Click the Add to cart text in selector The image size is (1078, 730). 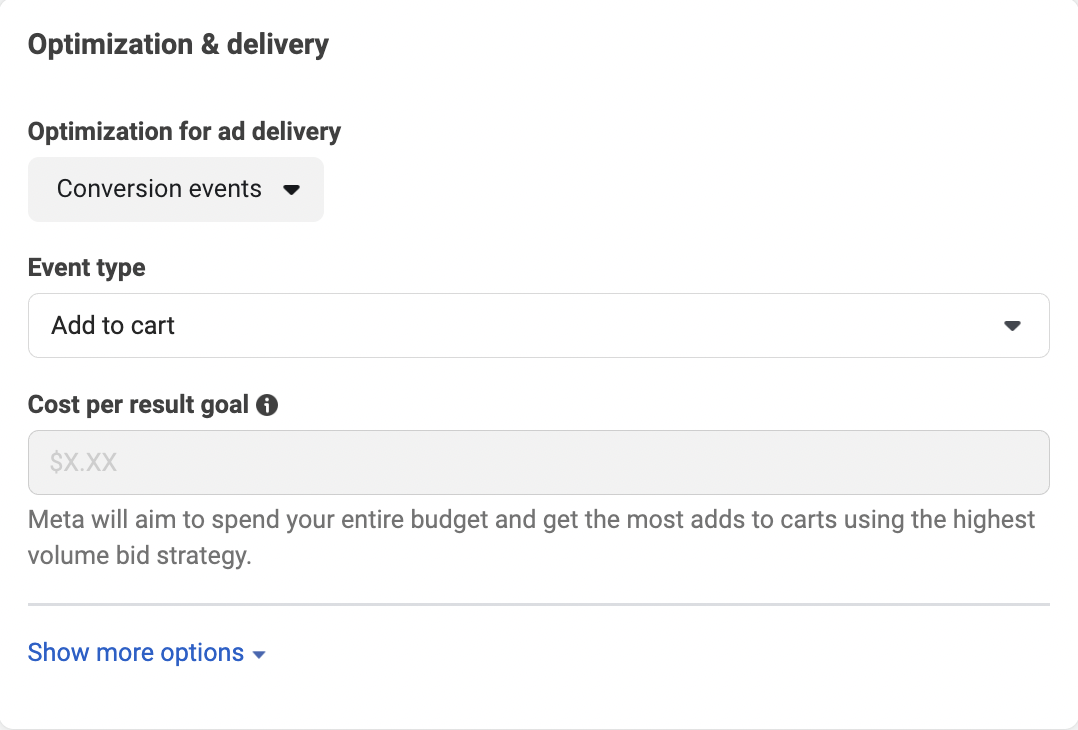point(113,325)
